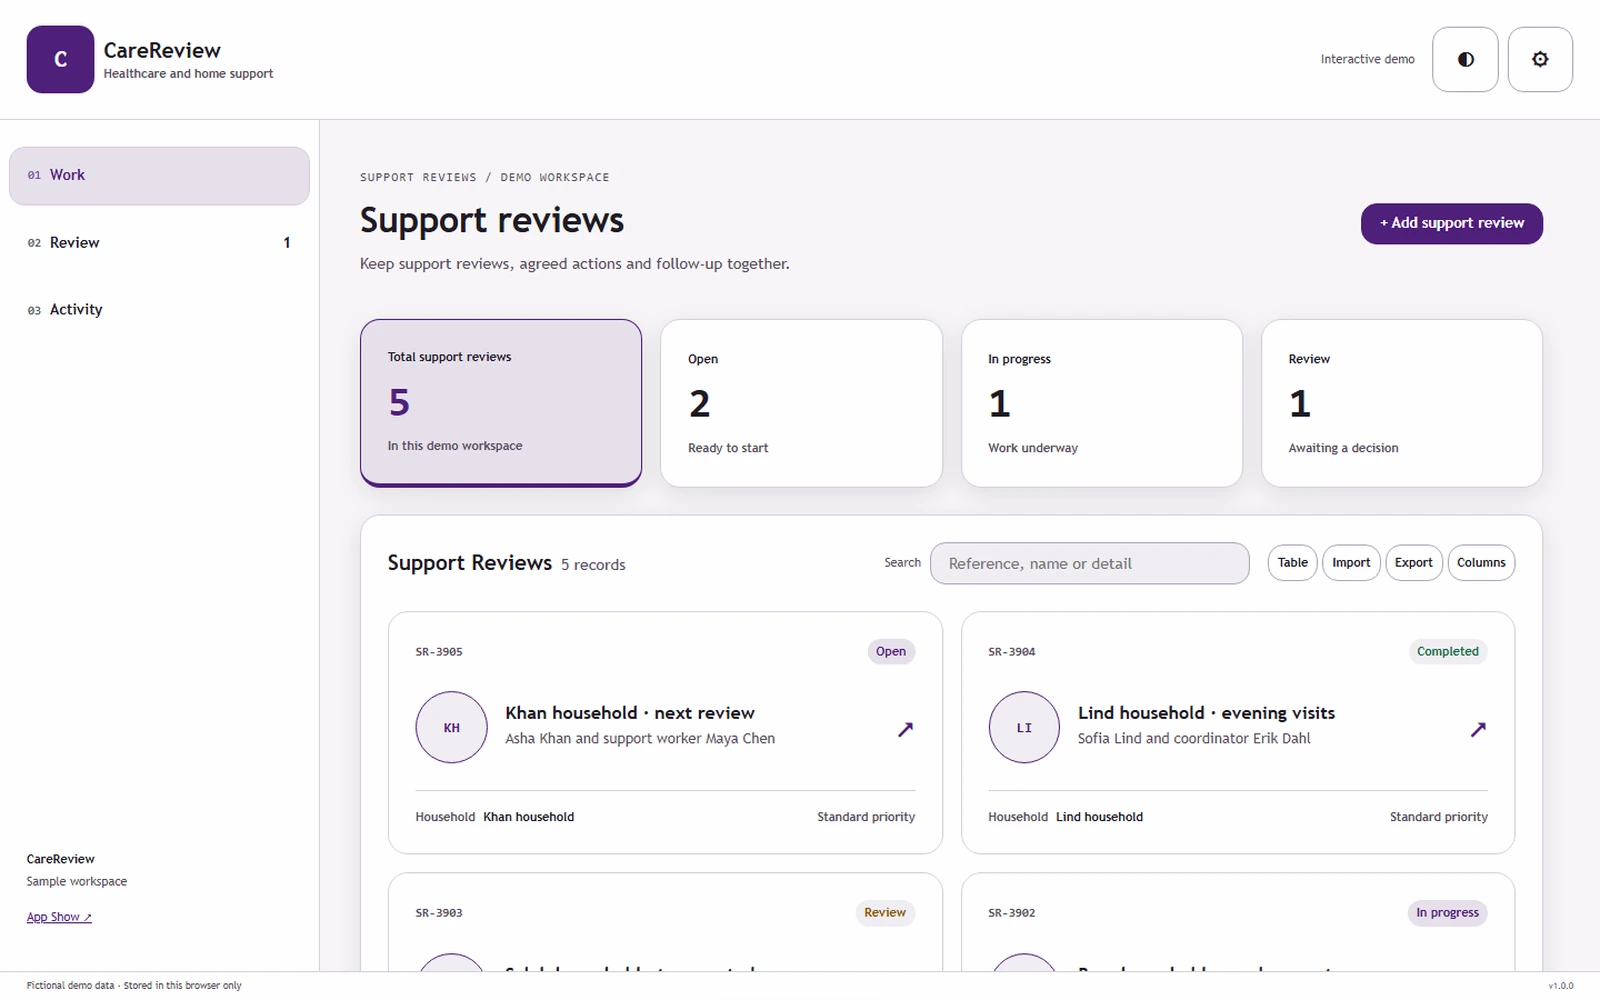Toggle the dark/light theme button
This screenshot has height=1000, width=1600.
[1465, 60]
